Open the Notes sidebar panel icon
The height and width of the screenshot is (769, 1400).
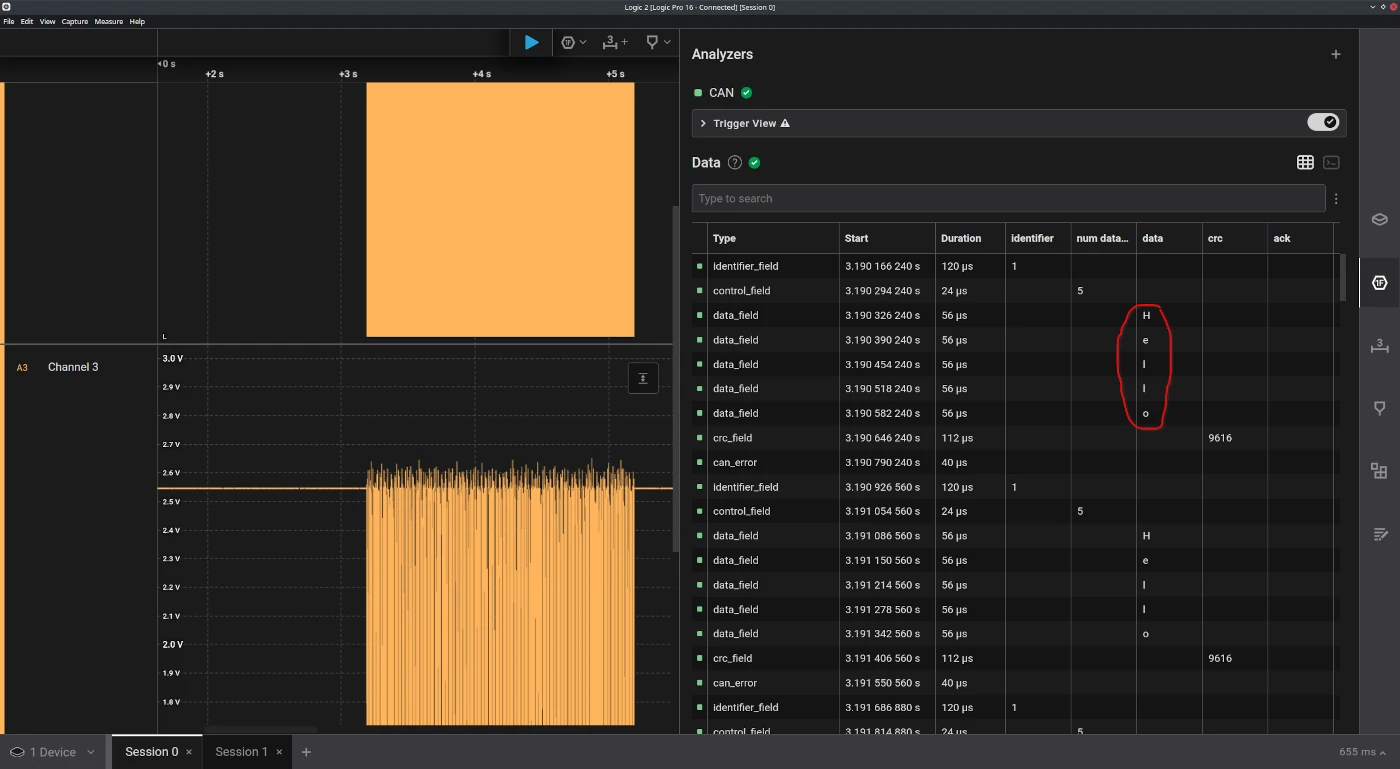1379,534
